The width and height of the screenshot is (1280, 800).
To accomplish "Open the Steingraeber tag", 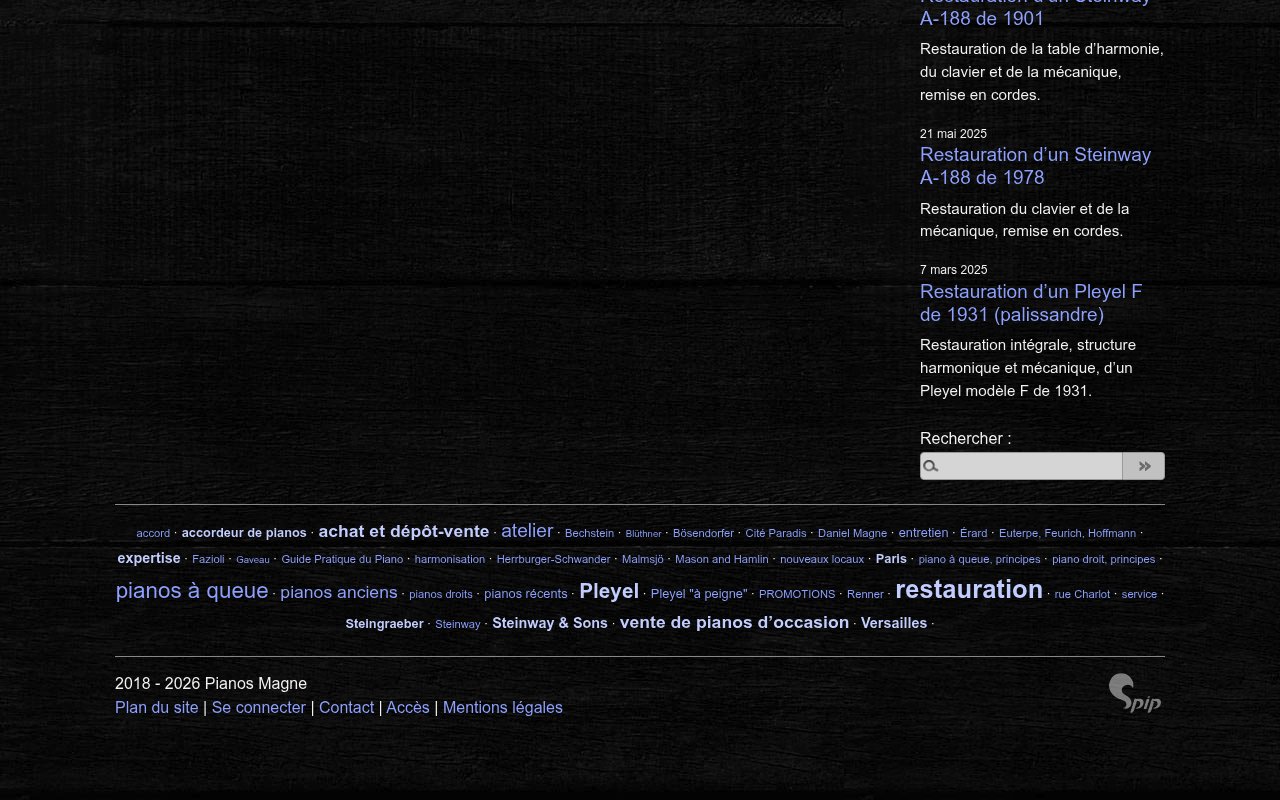I will (x=385, y=624).
